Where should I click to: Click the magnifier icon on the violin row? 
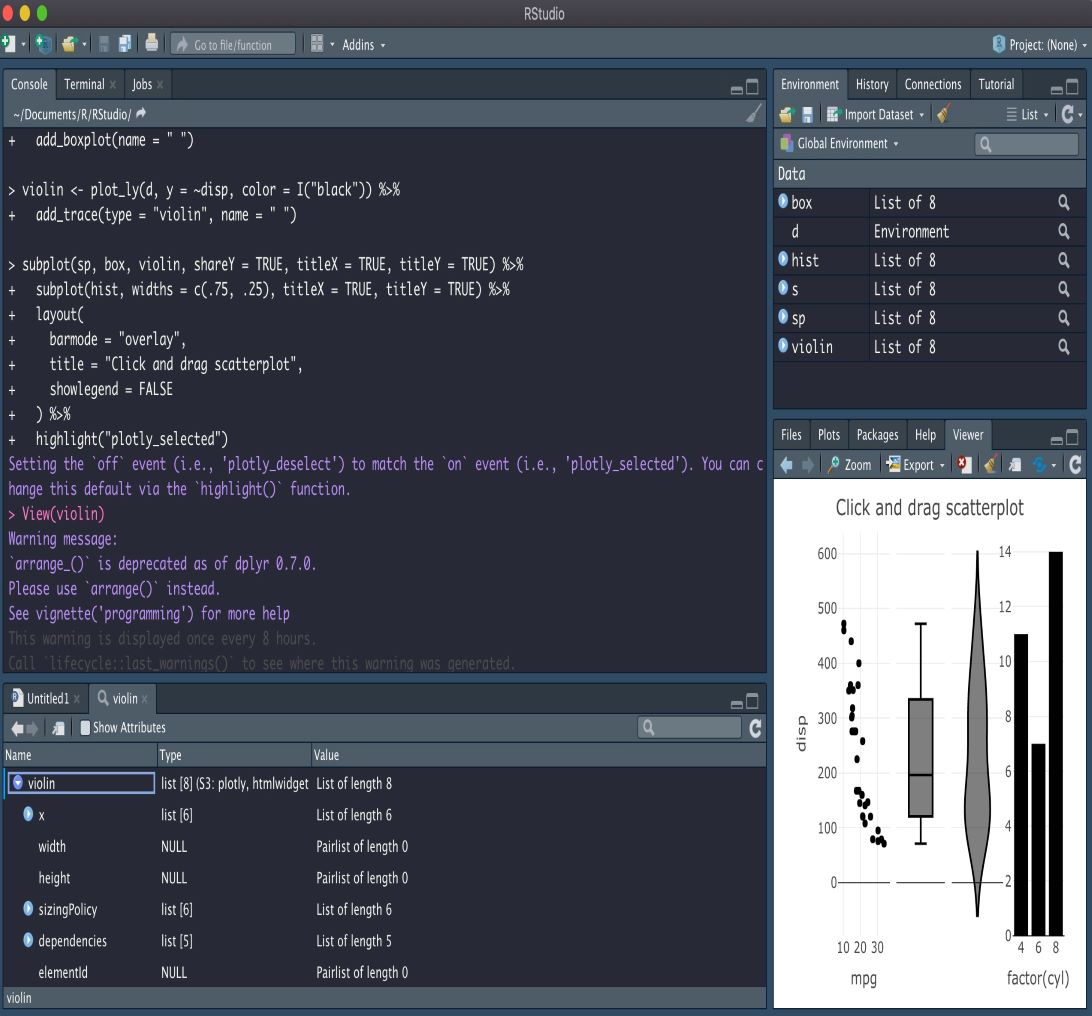pos(1064,347)
